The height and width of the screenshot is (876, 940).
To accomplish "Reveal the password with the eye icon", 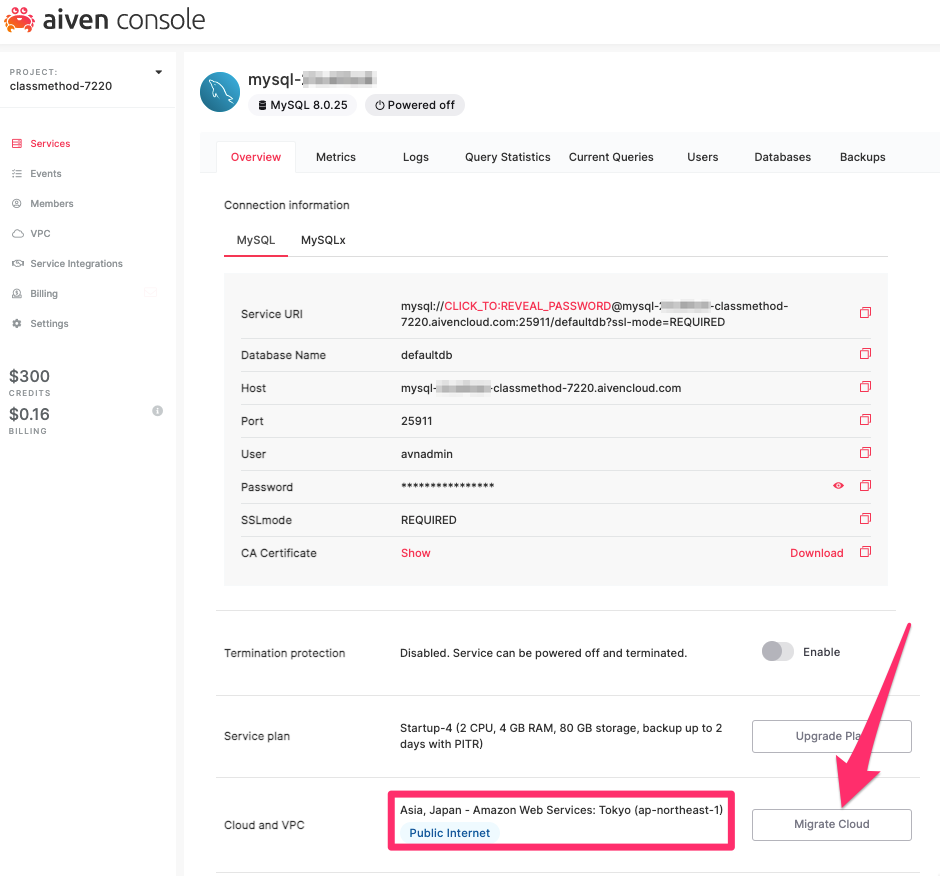I will pyautogui.click(x=839, y=486).
